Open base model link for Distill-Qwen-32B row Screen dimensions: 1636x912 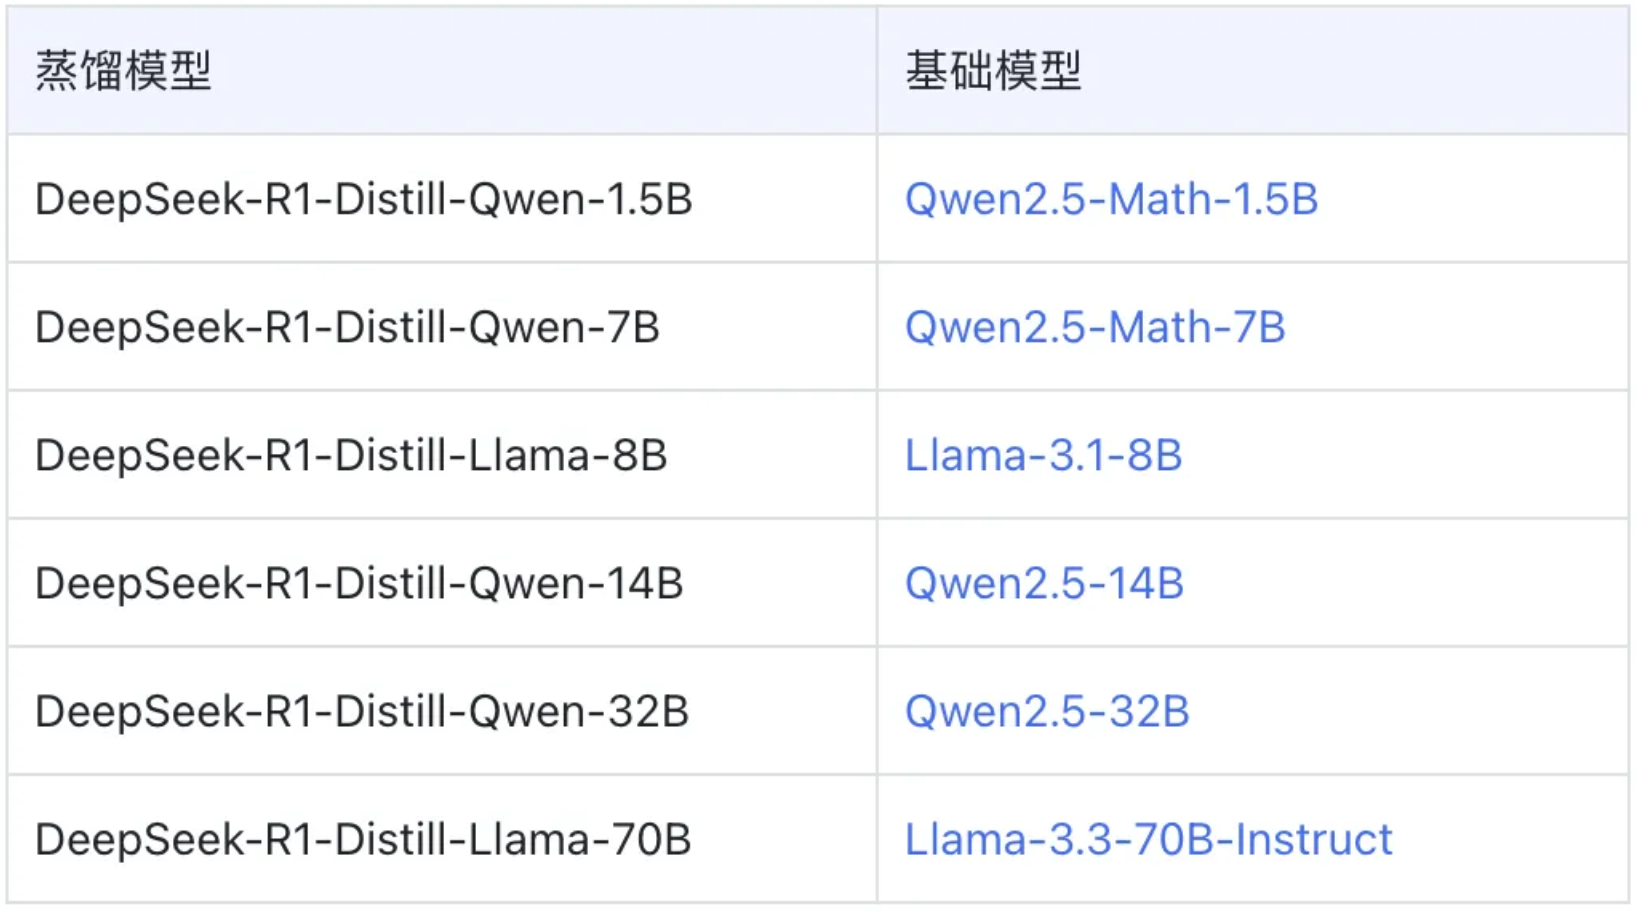tap(1046, 711)
